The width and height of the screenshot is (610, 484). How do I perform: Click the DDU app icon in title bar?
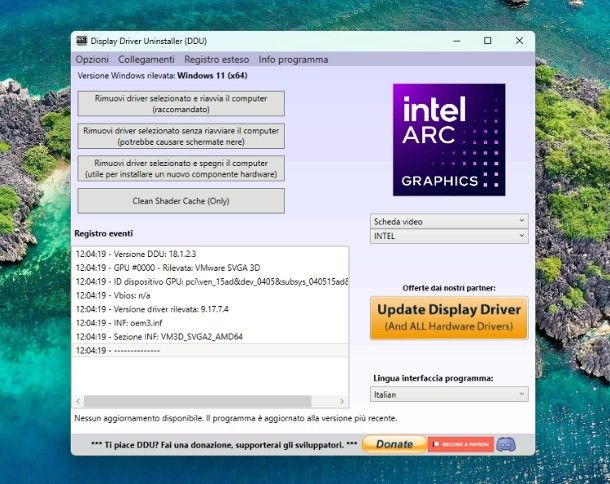tap(81, 41)
